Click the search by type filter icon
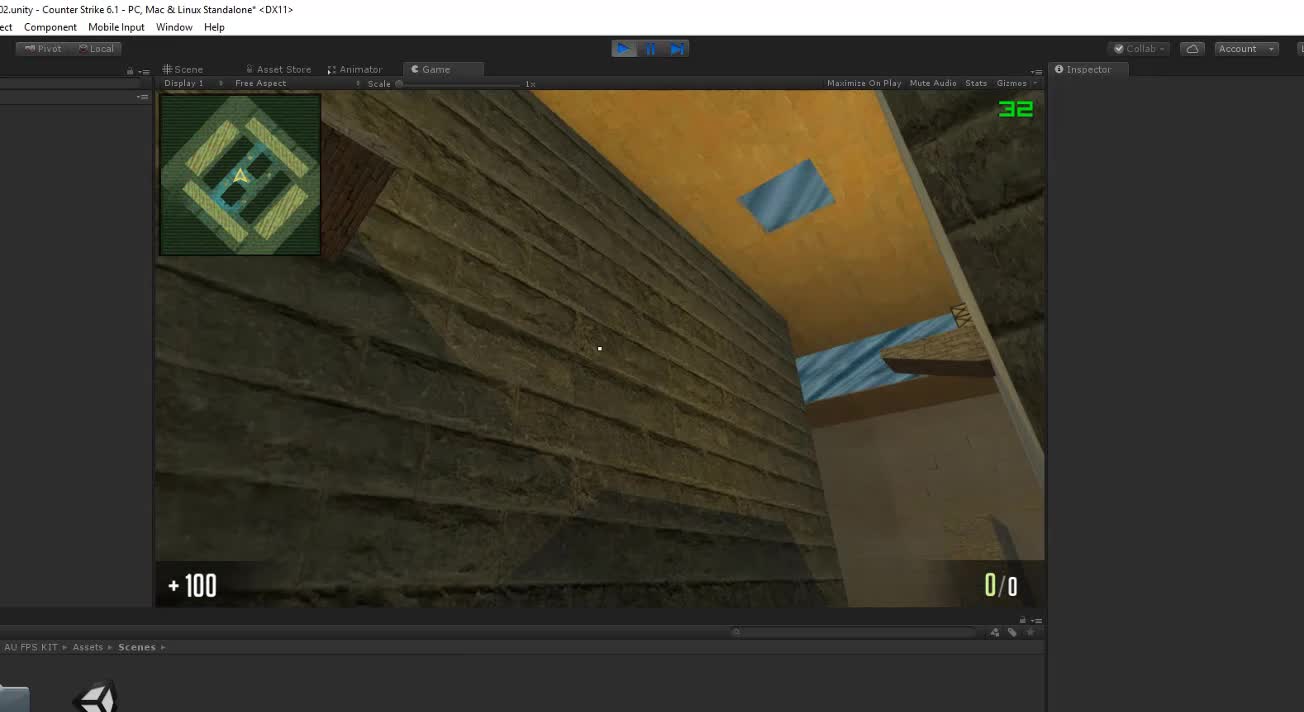Viewport: 1304px width, 712px height. 994,632
